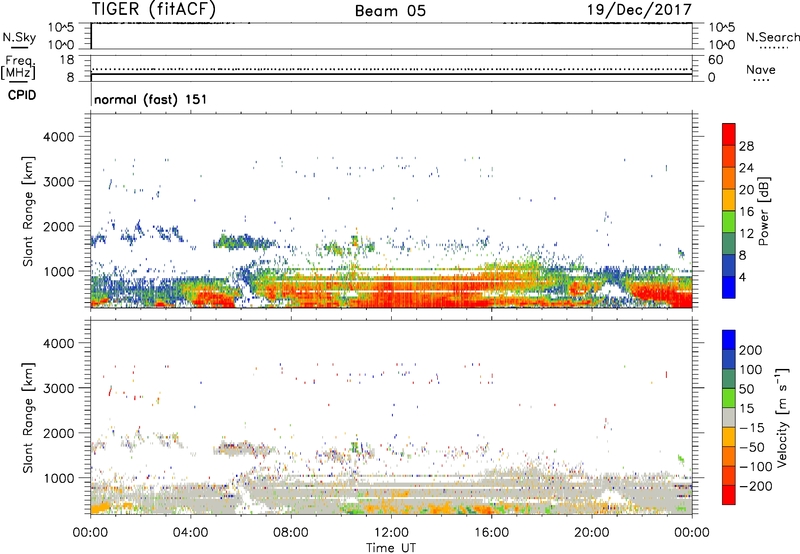Click "3000" tick of the velocity panel

coord(58,388)
